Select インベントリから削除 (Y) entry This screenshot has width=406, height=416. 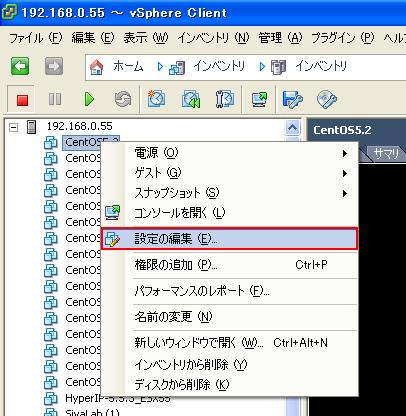click(x=229, y=364)
